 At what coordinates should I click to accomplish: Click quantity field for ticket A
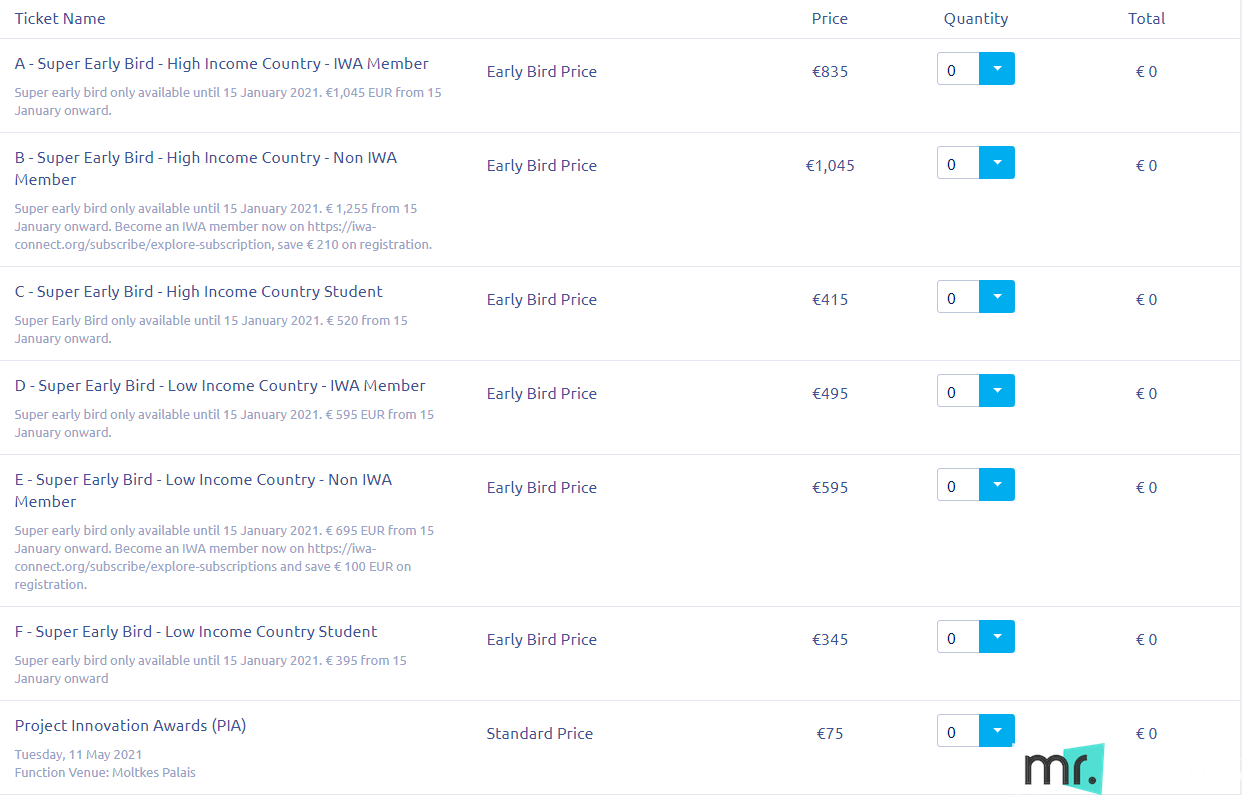(x=958, y=69)
